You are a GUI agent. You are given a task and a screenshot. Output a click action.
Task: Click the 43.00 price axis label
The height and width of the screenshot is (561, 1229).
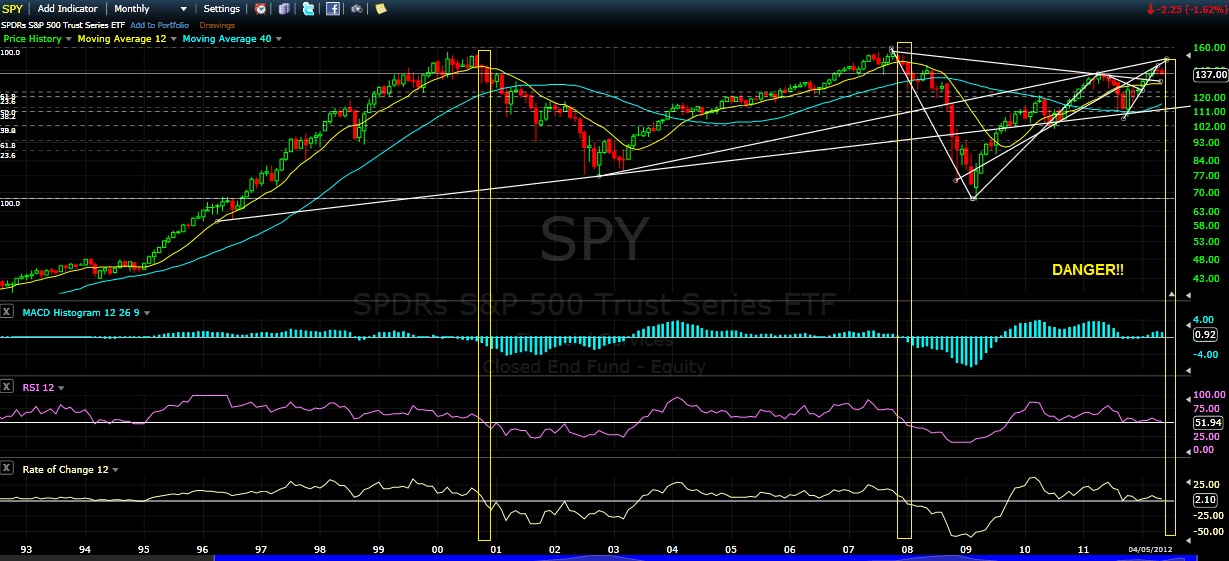pyautogui.click(x=1207, y=277)
